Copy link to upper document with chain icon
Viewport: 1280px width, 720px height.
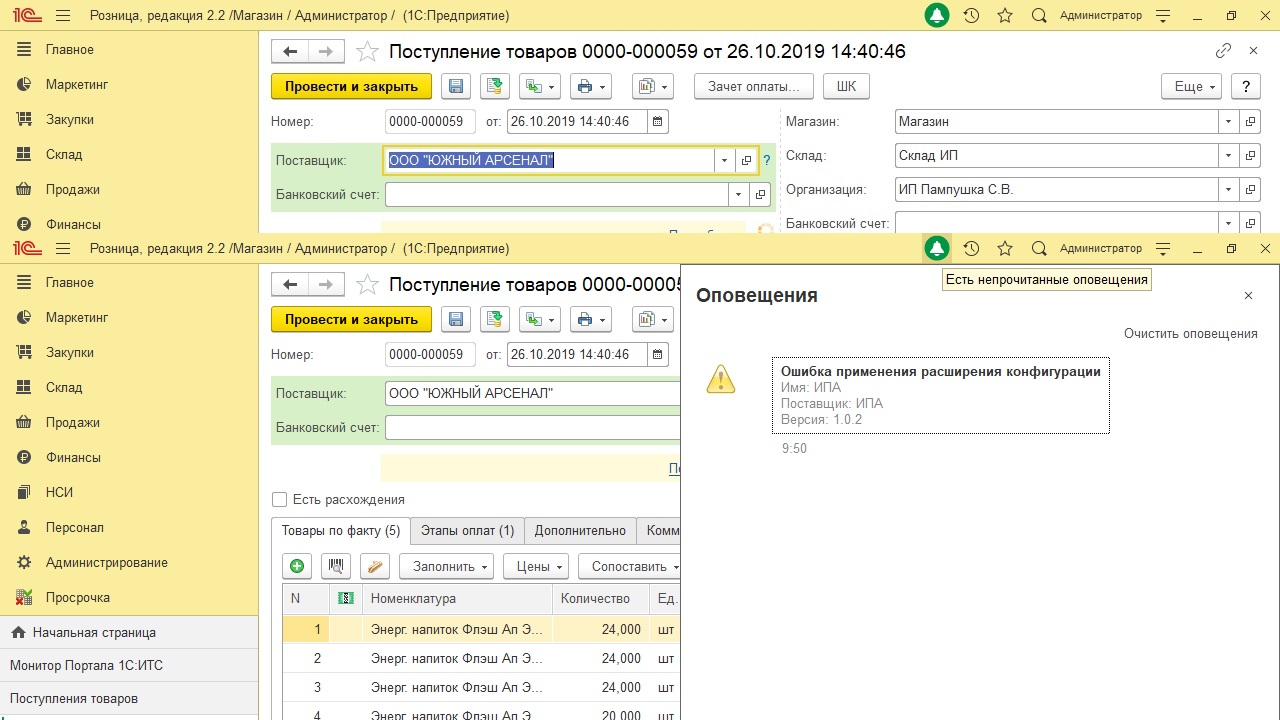point(1223,51)
